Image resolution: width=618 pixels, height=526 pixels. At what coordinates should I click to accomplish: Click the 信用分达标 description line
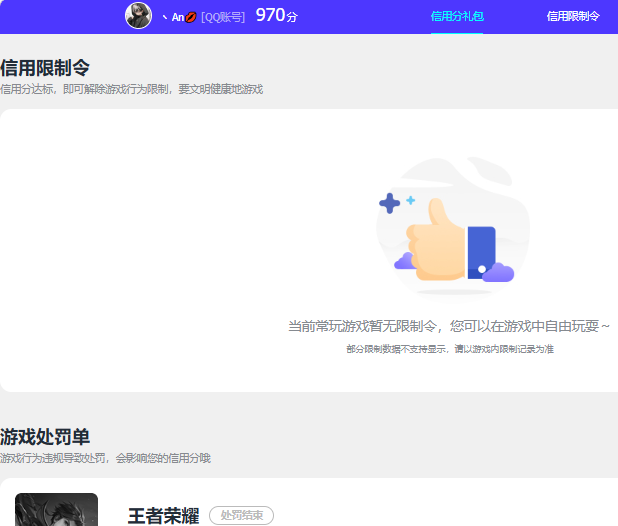click(131, 89)
